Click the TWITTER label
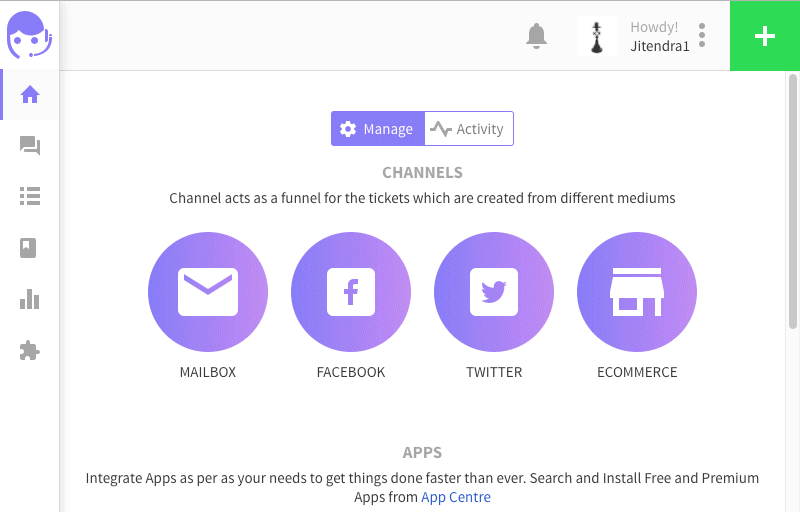This screenshot has width=800, height=512. (x=494, y=372)
